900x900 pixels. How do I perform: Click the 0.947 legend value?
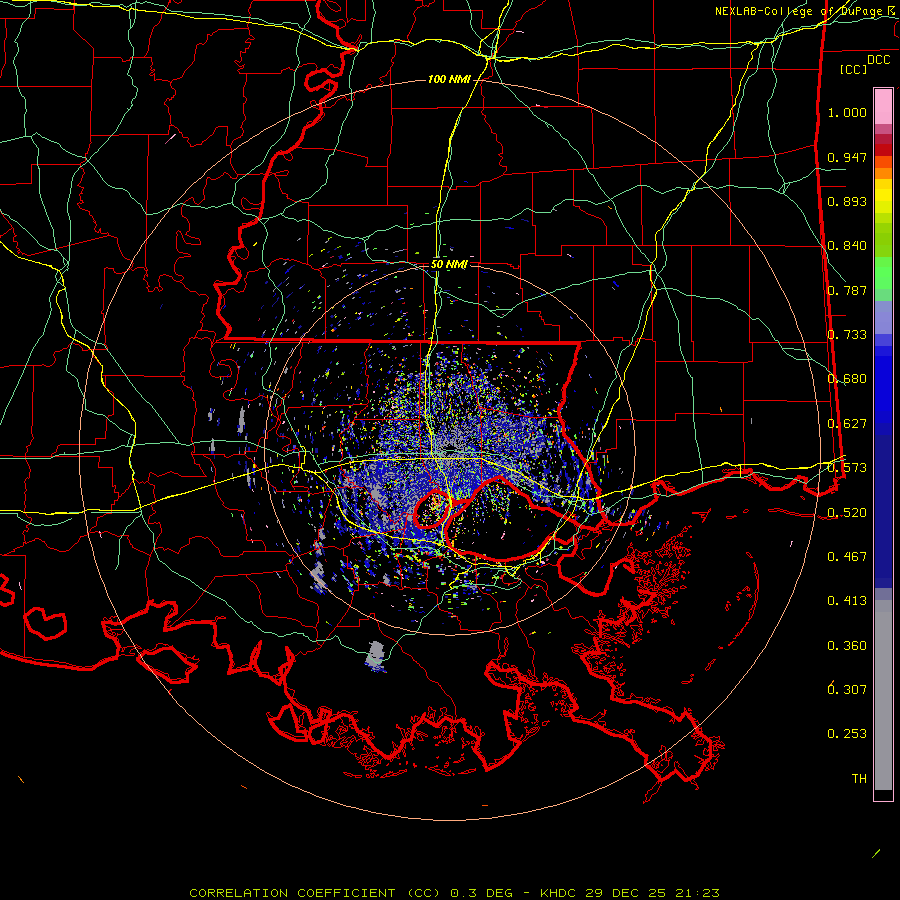pos(847,157)
